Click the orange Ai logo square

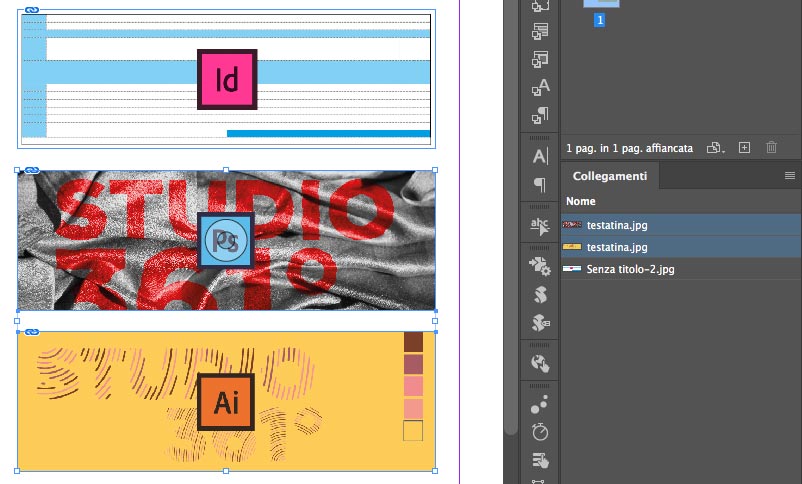click(226, 402)
